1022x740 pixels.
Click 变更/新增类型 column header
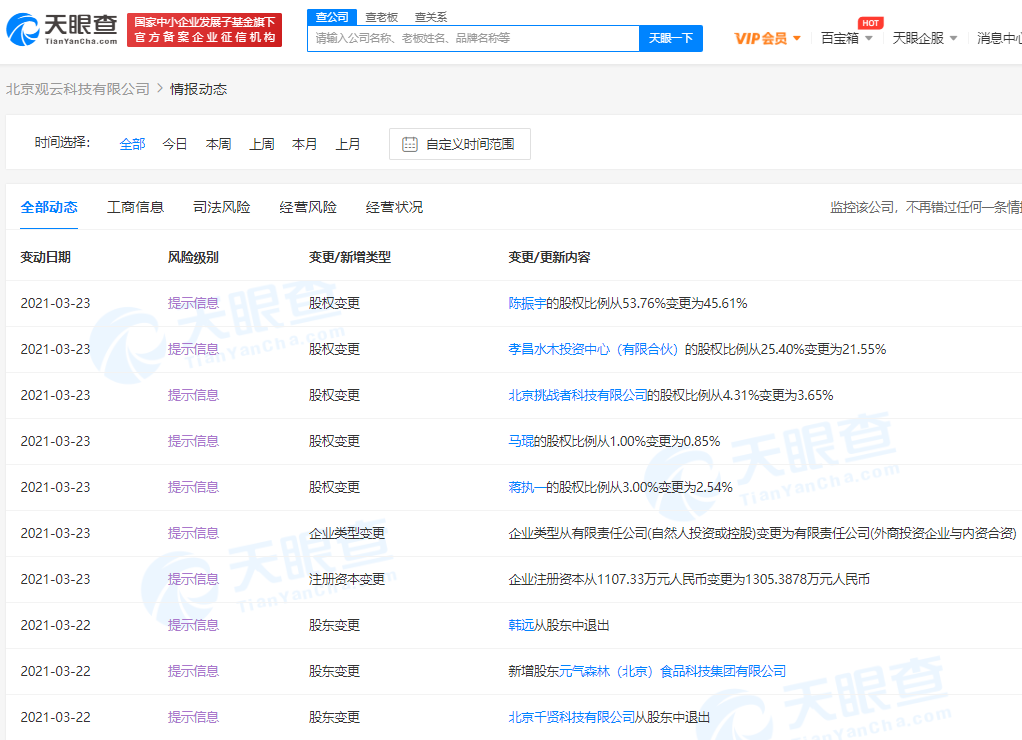click(x=350, y=258)
